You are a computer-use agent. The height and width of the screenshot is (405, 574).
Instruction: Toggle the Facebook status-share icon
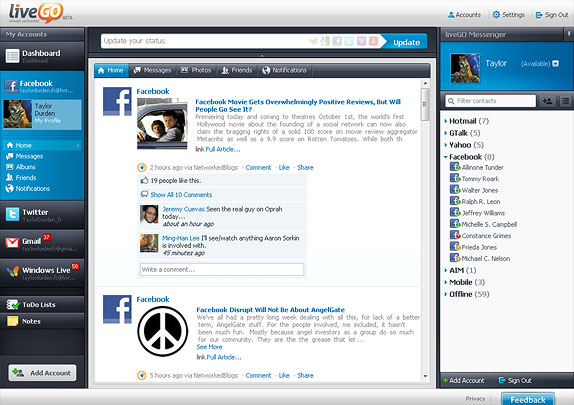[x=337, y=41]
